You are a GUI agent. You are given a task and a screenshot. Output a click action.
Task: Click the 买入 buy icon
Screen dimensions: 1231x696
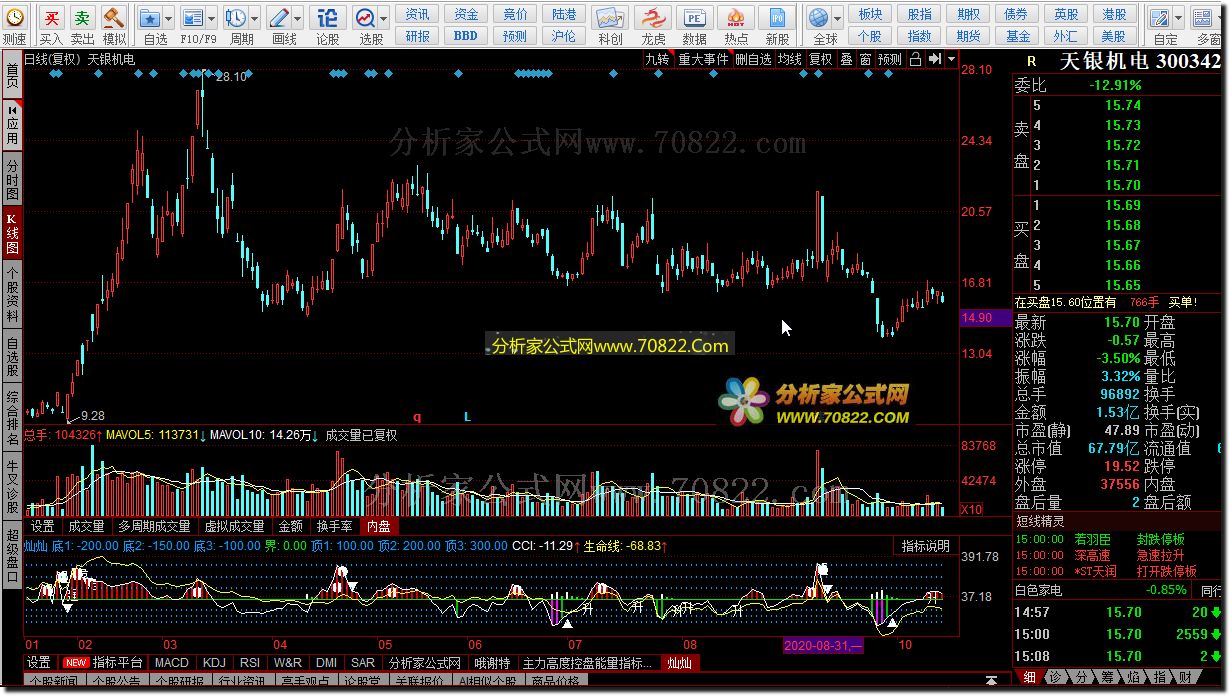tap(52, 17)
